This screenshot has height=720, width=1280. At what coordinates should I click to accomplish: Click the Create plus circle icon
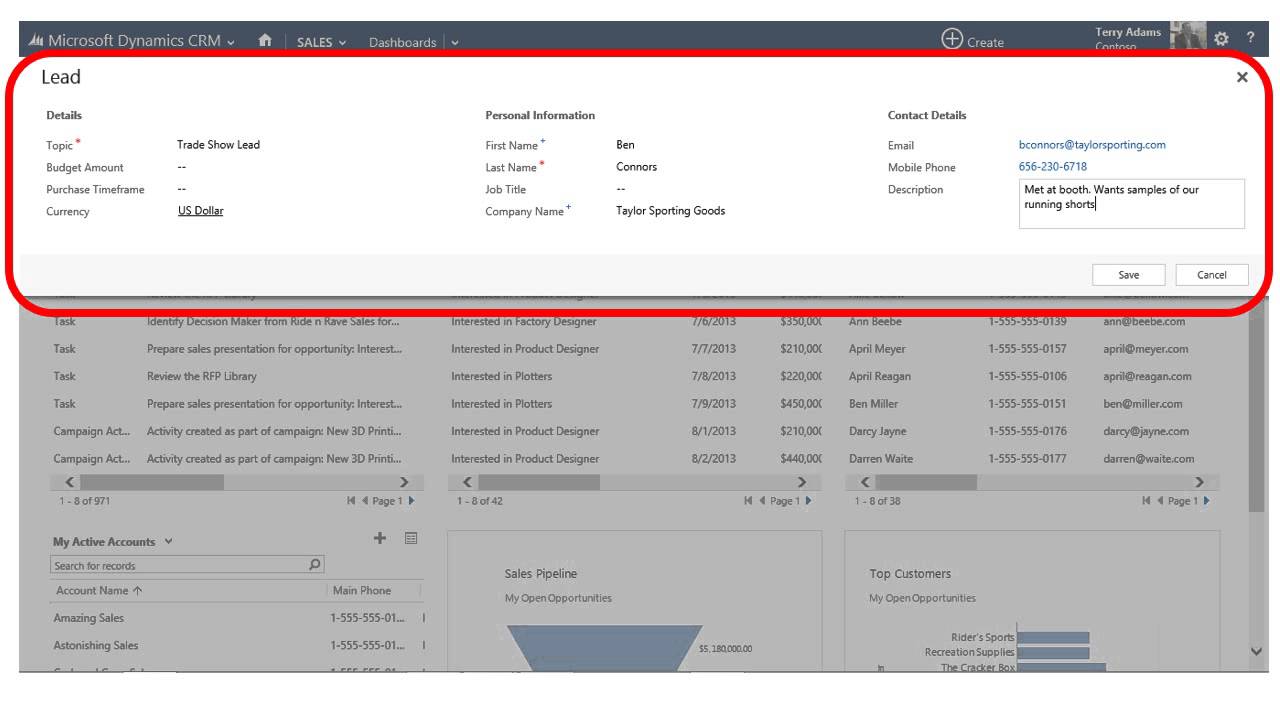pyautogui.click(x=952, y=39)
